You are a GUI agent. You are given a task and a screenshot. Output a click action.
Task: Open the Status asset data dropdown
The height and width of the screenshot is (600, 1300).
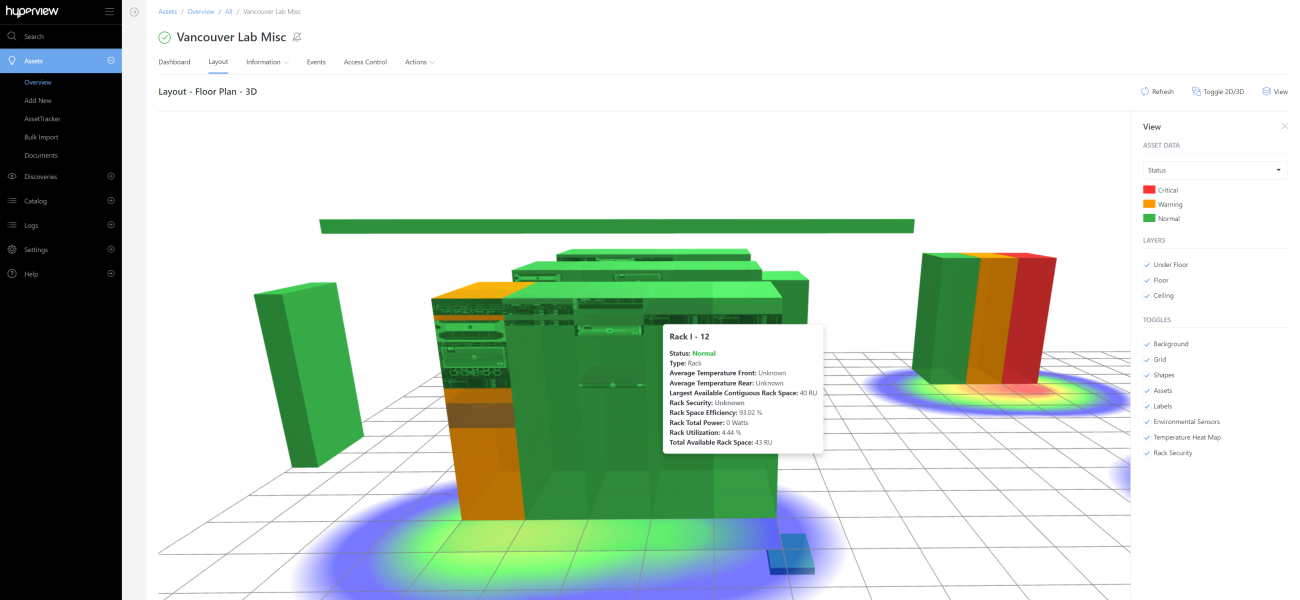1215,170
